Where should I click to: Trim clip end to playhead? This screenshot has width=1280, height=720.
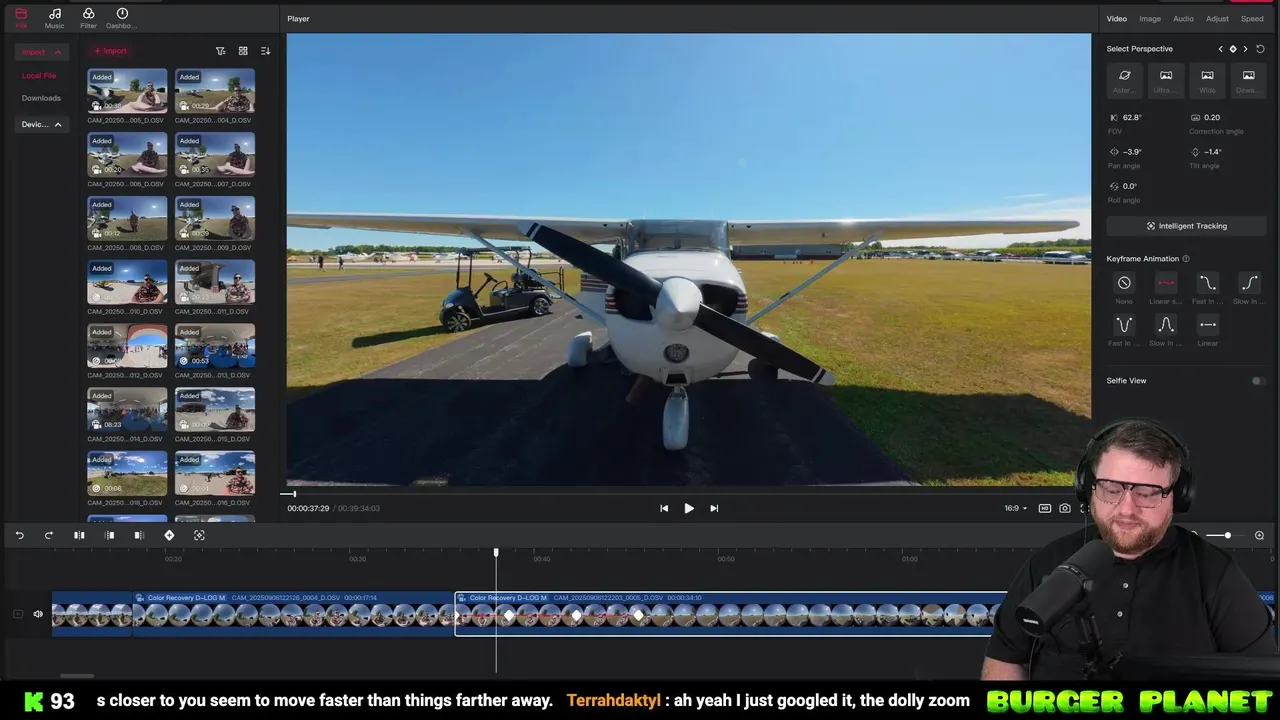[x=139, y=536]
